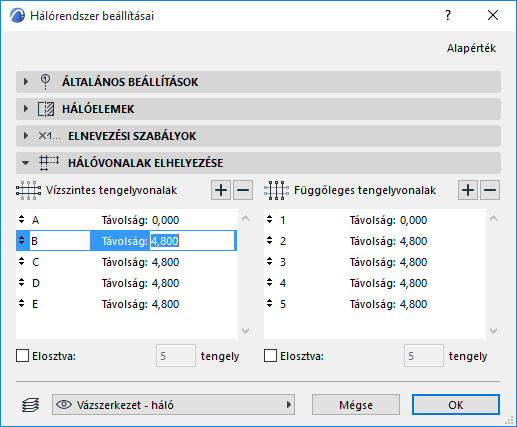Add a horizontal grid line with plus
The height and width of the screenshot is (427, 517).
click(221, 190)
